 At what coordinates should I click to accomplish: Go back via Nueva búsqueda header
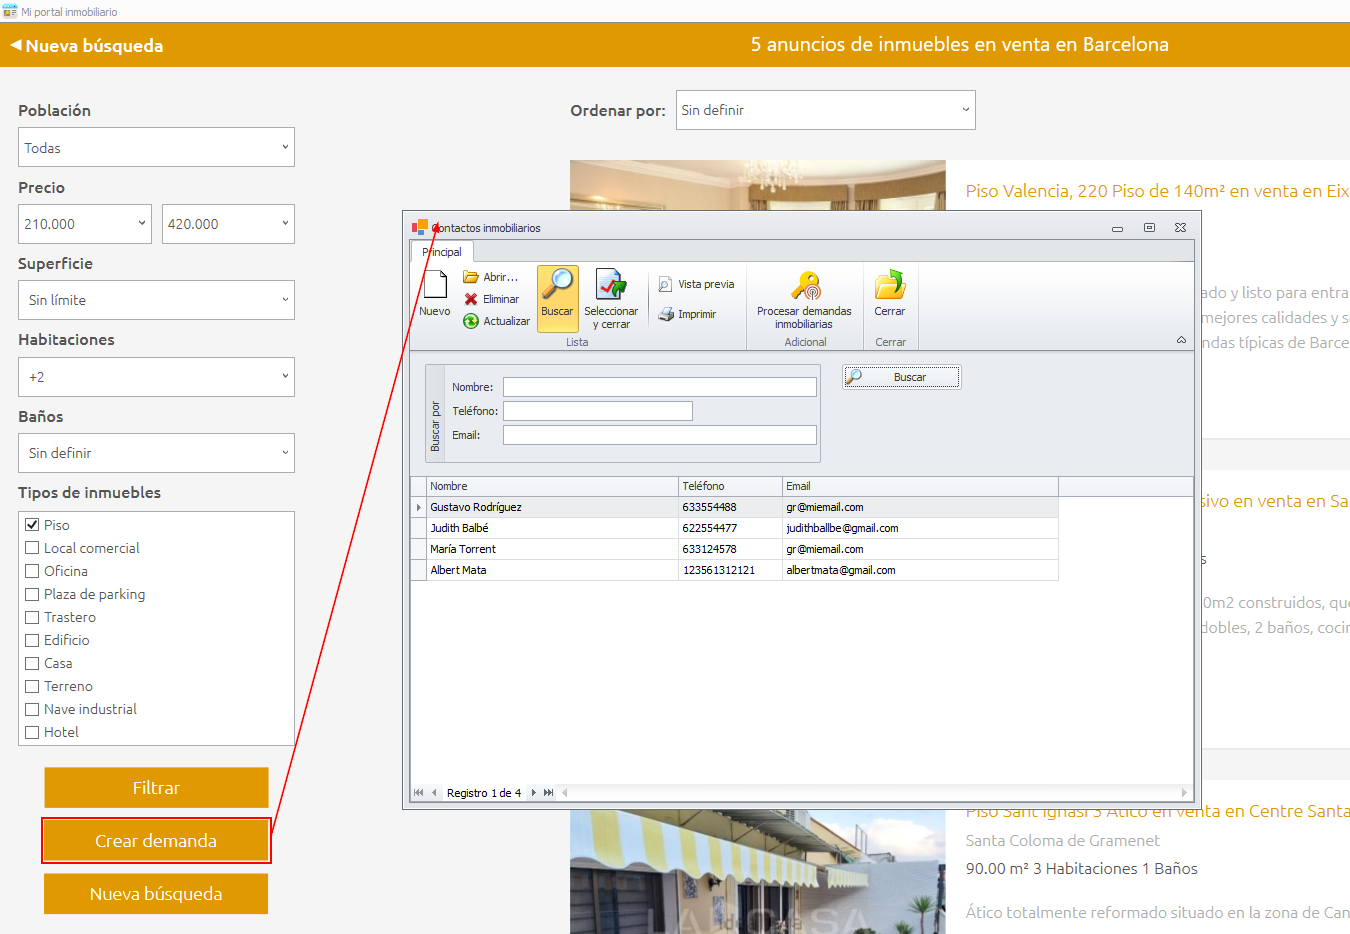coord(87,45)
